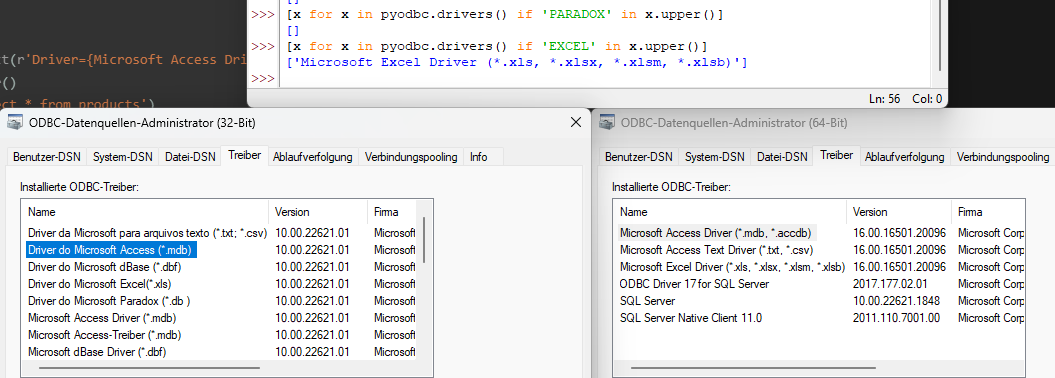This screenshot has height=378, width=1055.
Task: Click the 64-Bit ODBC administrator window icon
Action: [x=607, y=123]
